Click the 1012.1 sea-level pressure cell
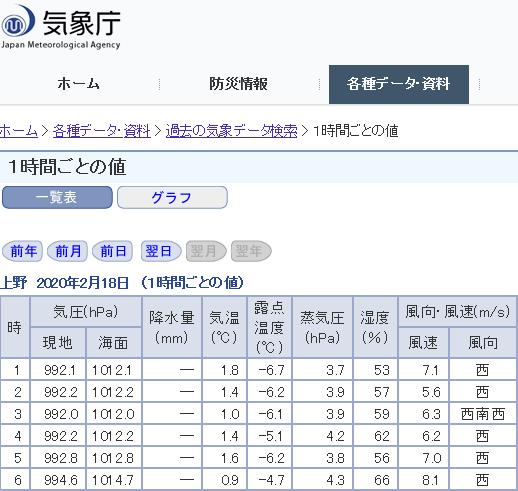The height and width of the screenshot is (491, 518). [x=114, y=369]
